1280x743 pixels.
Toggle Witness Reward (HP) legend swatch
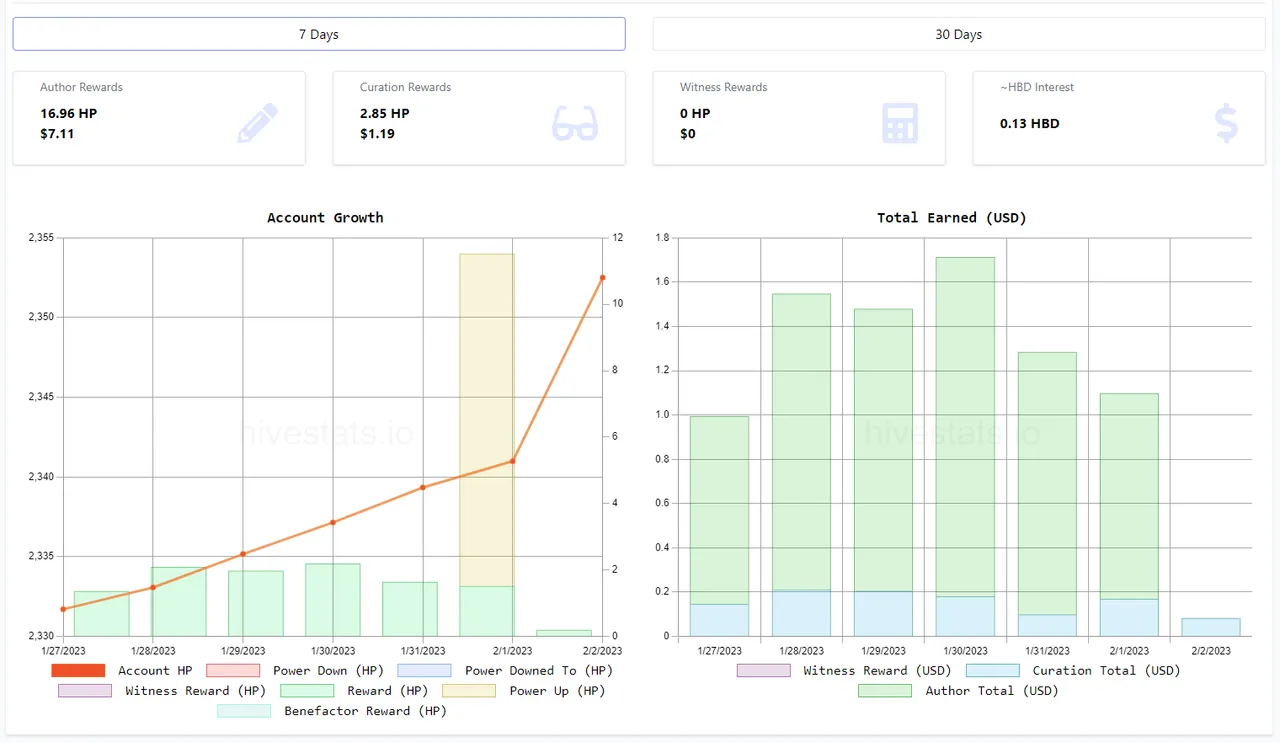point(85,691)
